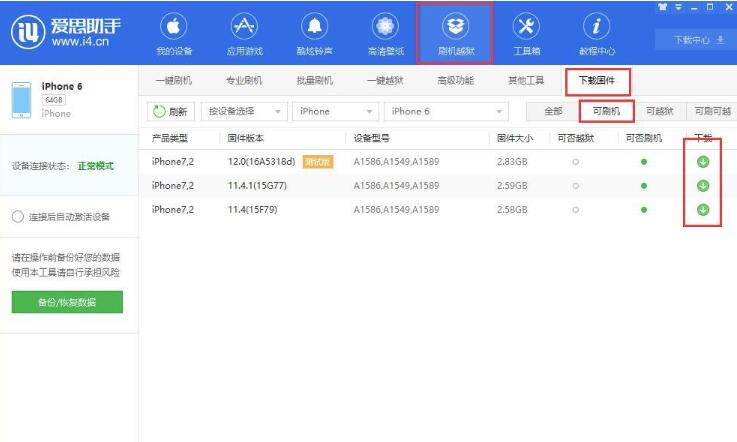737x442 pixels.
Task: Switch to 下载固件 tab
Action: (x=597, y=81)
